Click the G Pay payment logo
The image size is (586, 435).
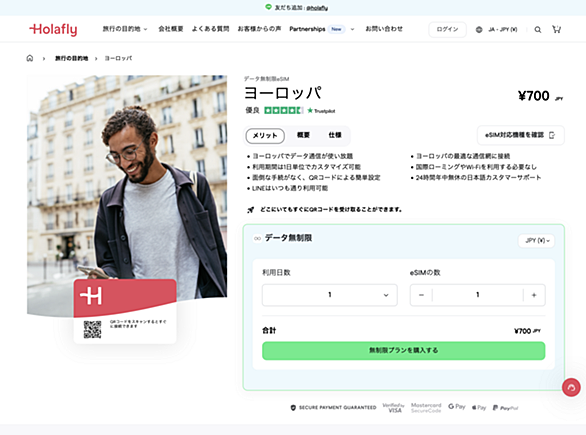click(457, 407)
